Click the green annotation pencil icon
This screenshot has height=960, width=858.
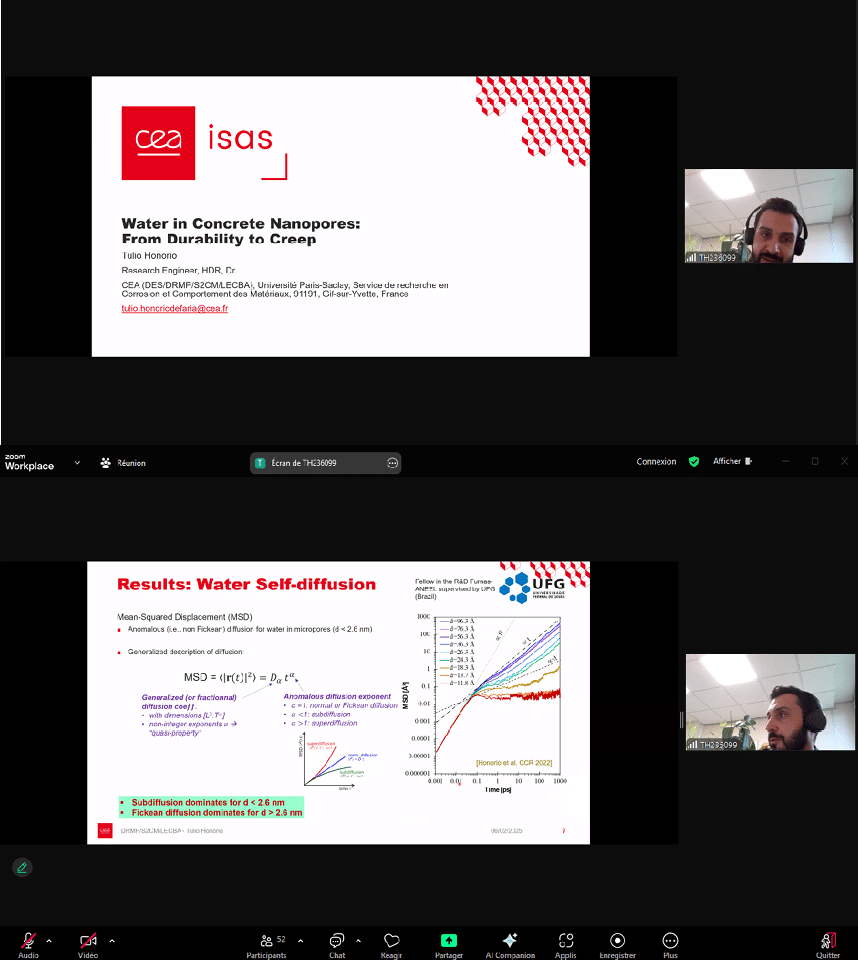(22, 868)
